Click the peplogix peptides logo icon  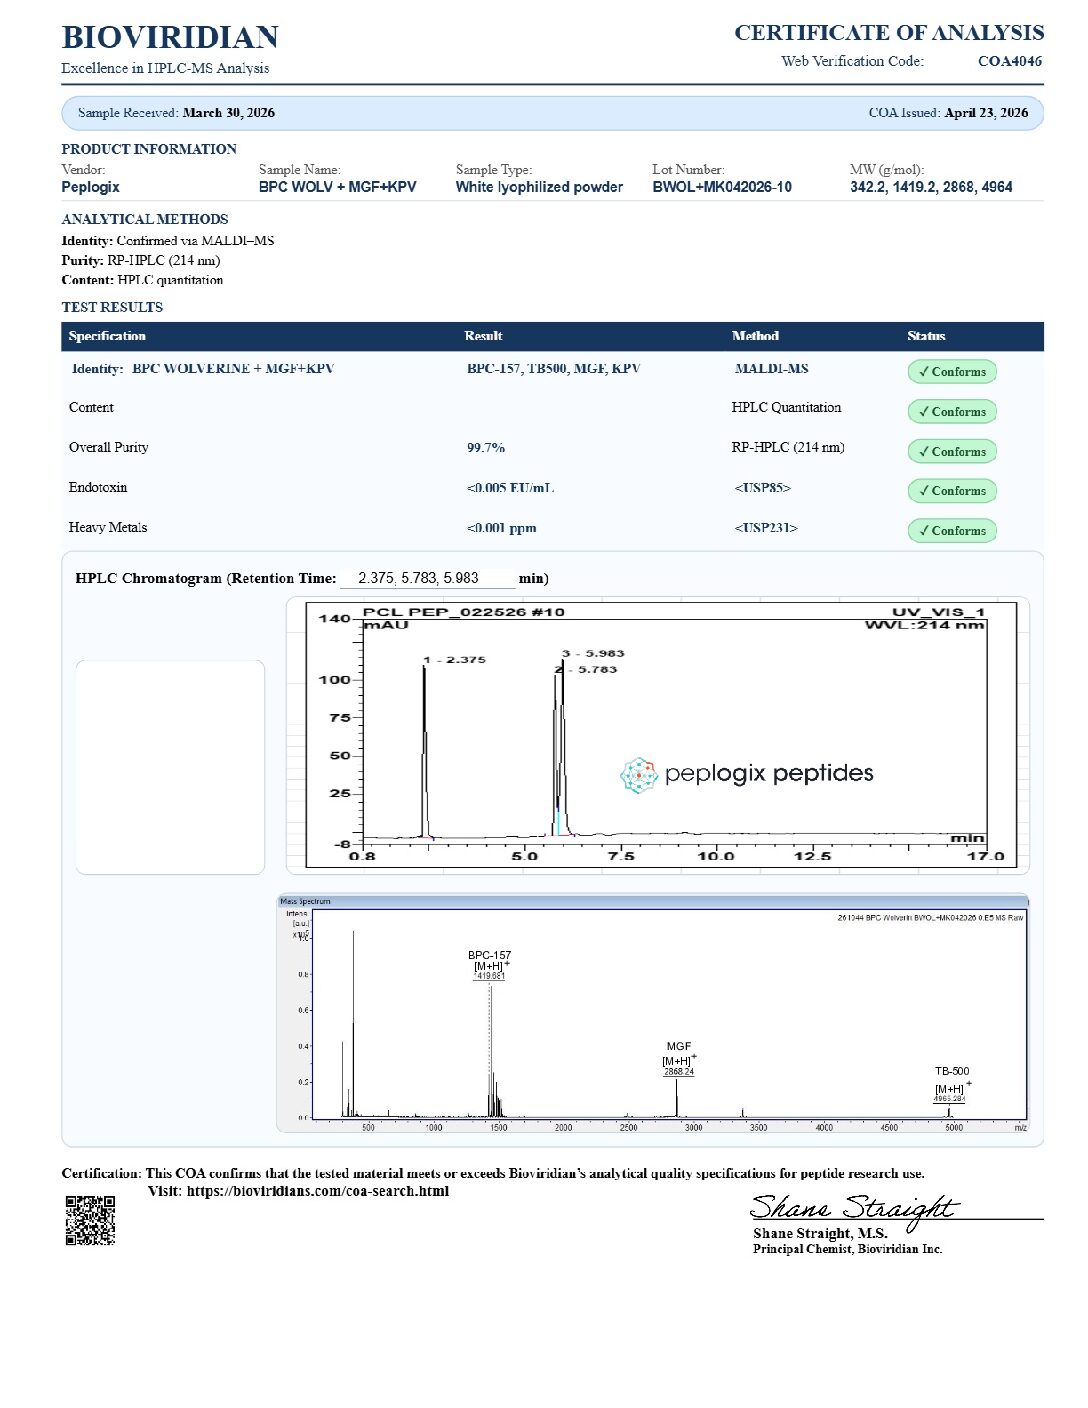click(638, 775)
